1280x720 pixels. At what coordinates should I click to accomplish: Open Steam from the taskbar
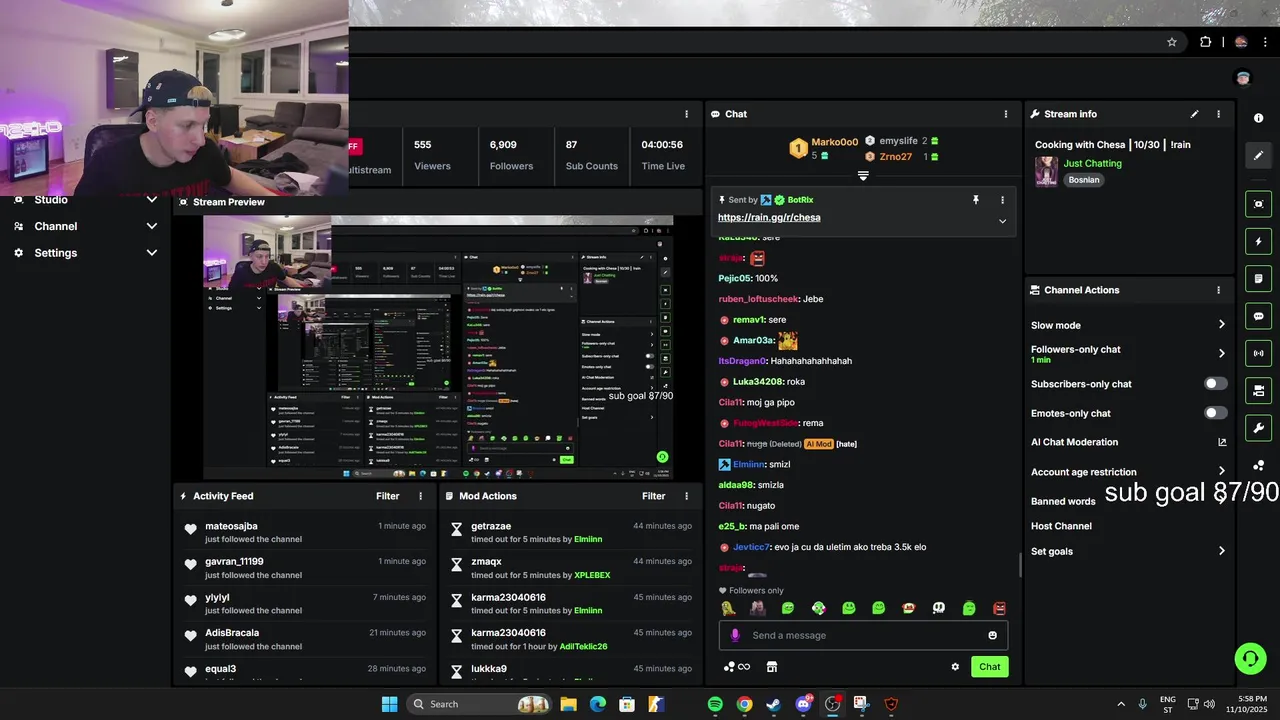pyautogui.click(x=773, y=704)
